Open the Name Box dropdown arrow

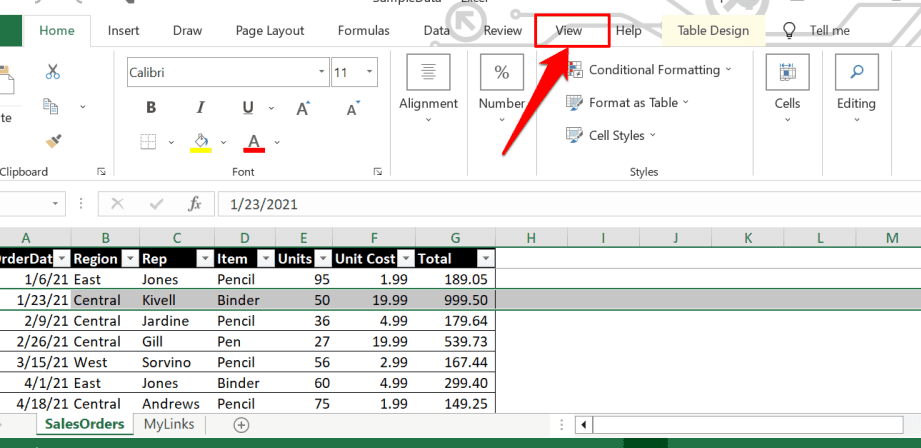click(x=55, y=204)
